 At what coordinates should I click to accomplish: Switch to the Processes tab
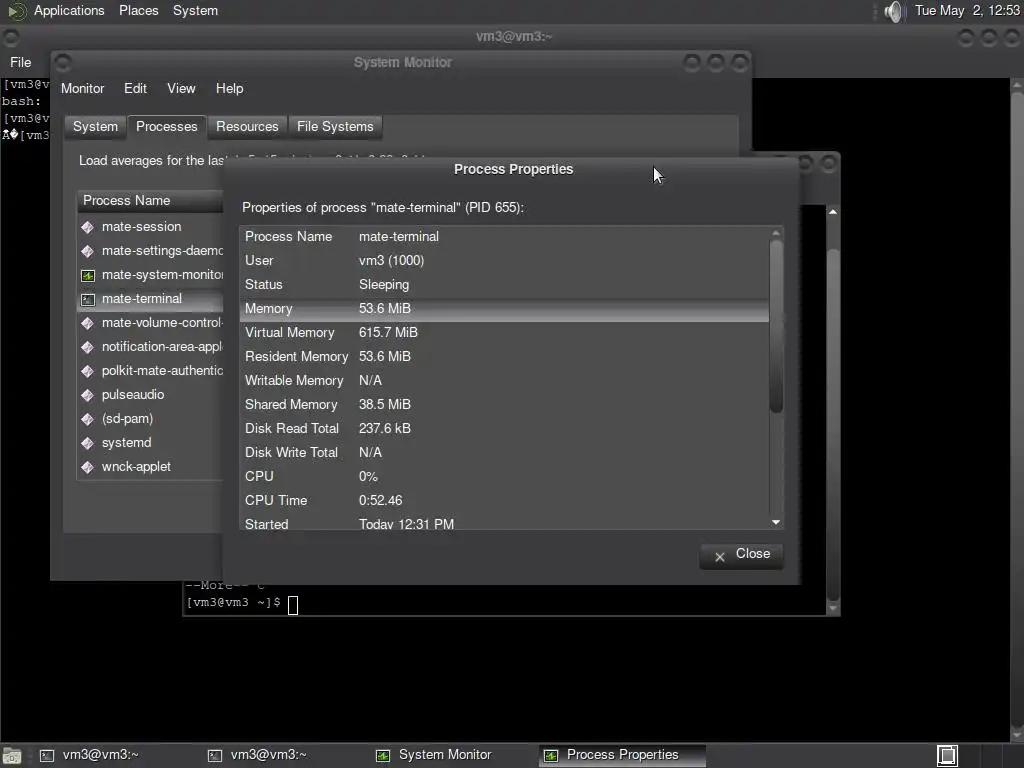[x=167, y=127]
